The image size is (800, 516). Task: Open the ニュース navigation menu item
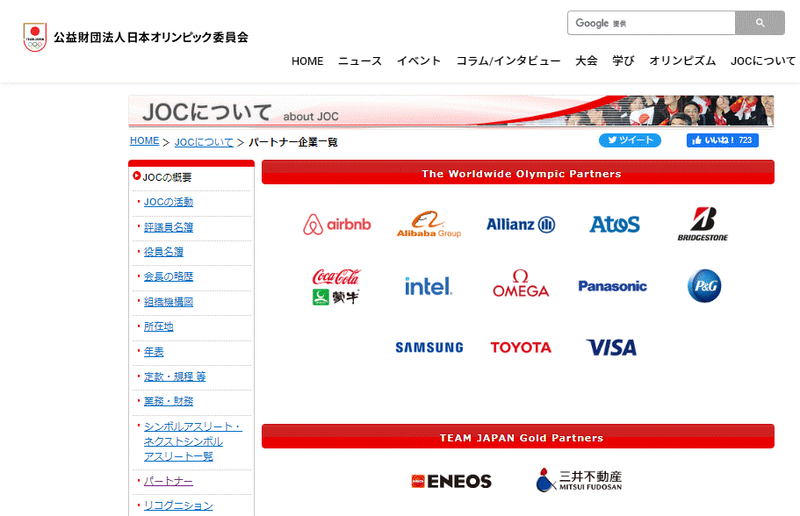[360, 61]
